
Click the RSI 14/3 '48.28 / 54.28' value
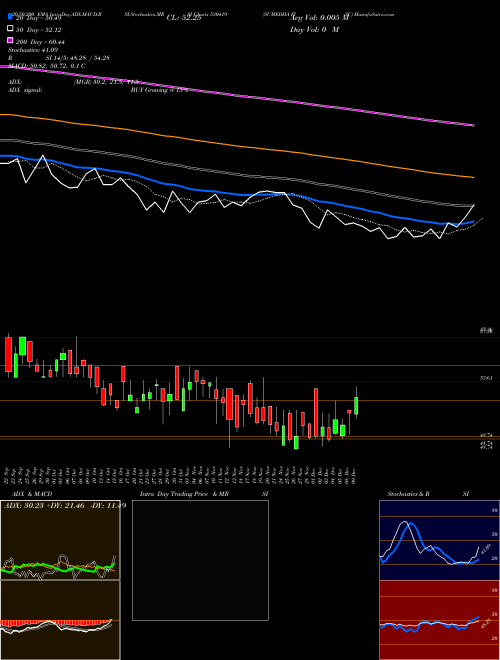coord(90,58)
